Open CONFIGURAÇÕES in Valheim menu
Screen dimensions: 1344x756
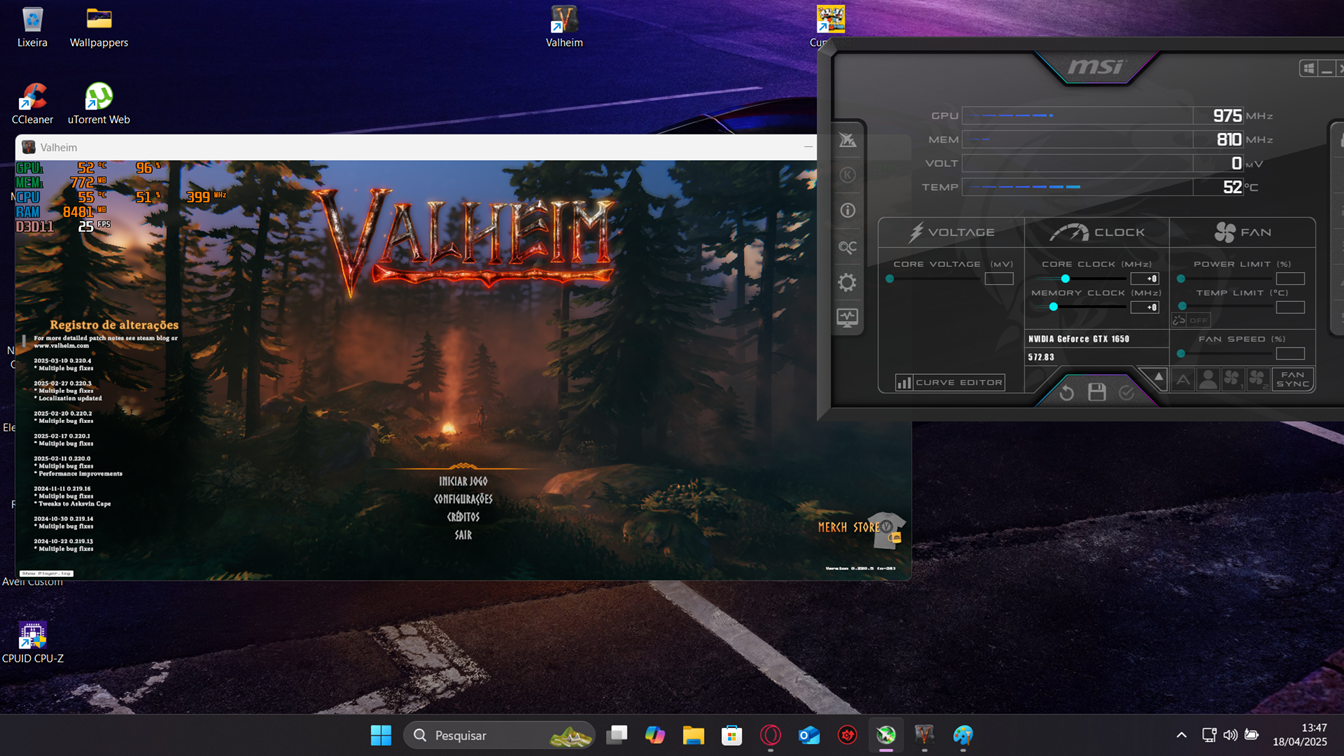coord(463,499)
